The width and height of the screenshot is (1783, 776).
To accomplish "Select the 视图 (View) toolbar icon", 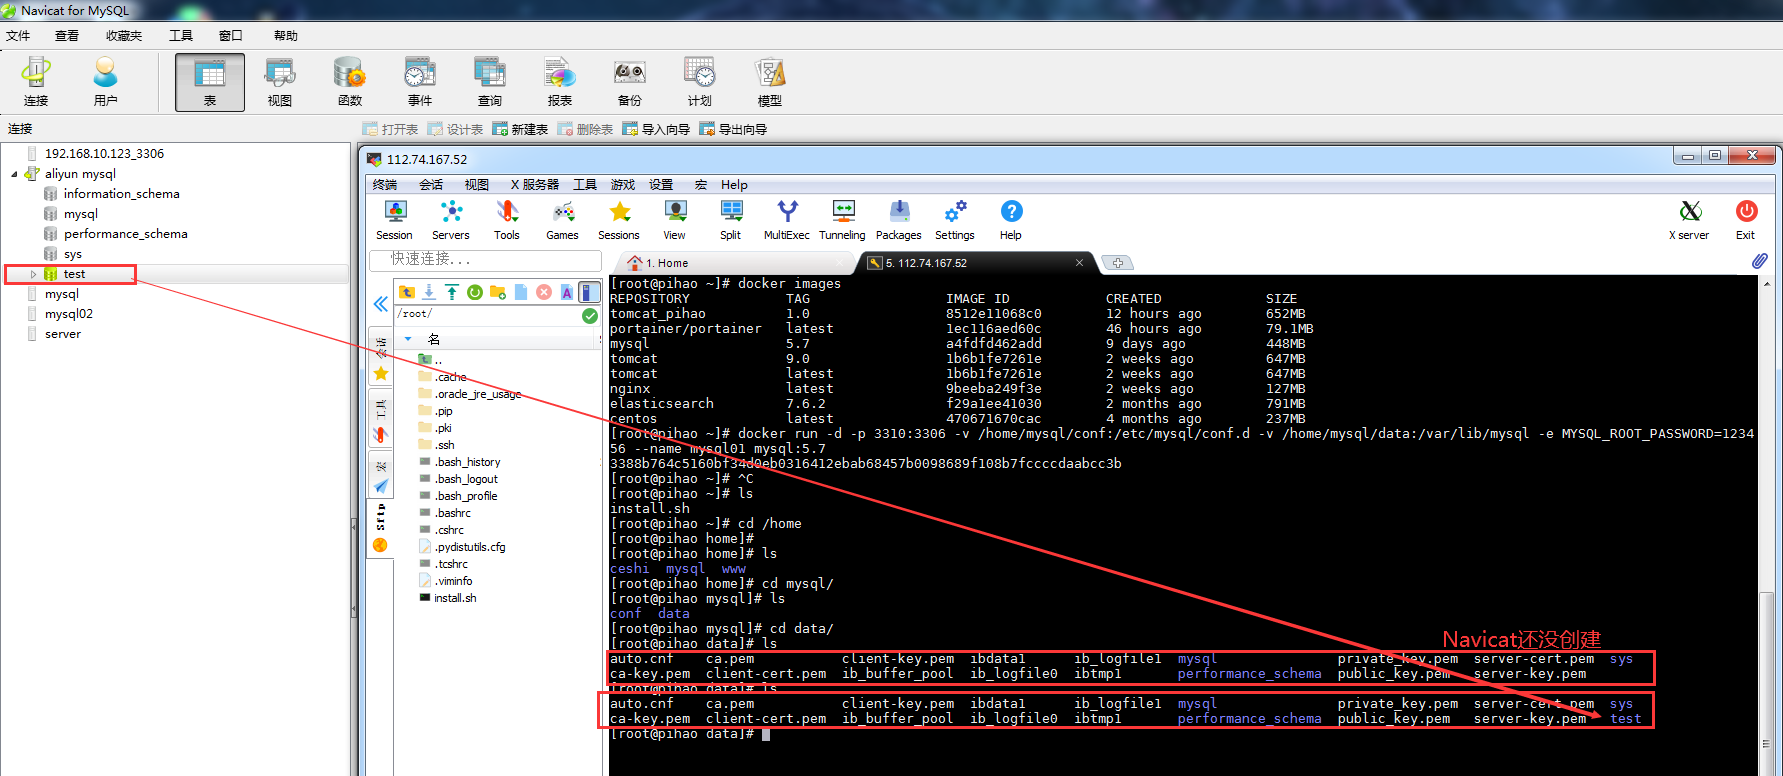I will click(x=280, y=82).
